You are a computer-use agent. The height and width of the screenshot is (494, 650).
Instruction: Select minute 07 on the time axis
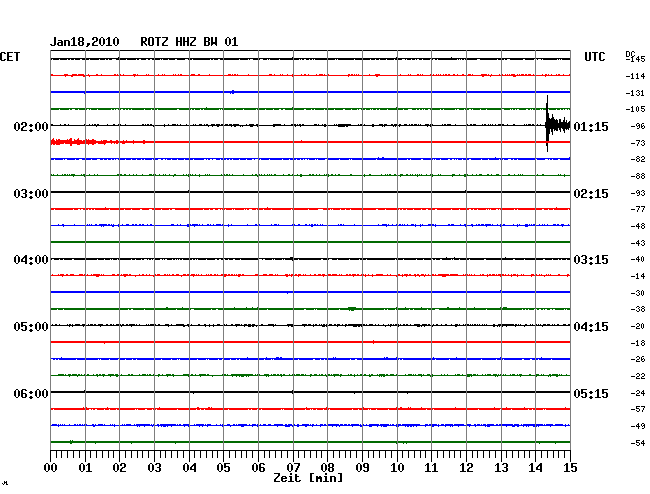[x=293, y=468]
